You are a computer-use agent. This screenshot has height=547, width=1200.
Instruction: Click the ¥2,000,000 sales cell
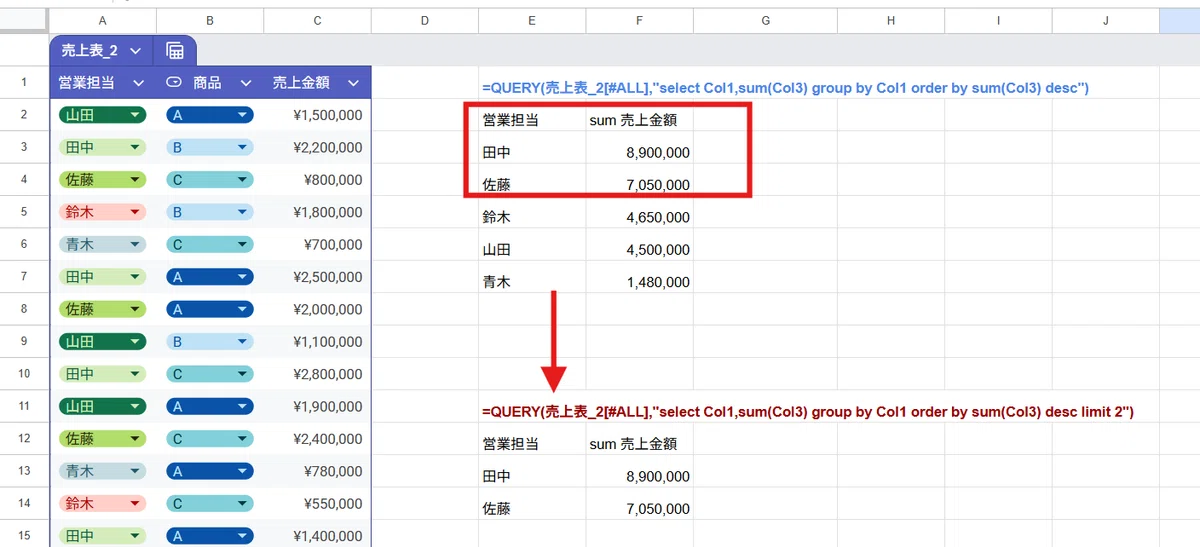[317, 309]
